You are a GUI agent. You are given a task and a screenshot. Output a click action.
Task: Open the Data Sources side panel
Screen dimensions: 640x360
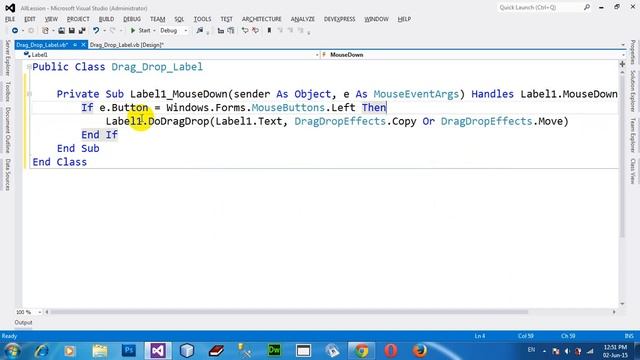pos(7,175)
